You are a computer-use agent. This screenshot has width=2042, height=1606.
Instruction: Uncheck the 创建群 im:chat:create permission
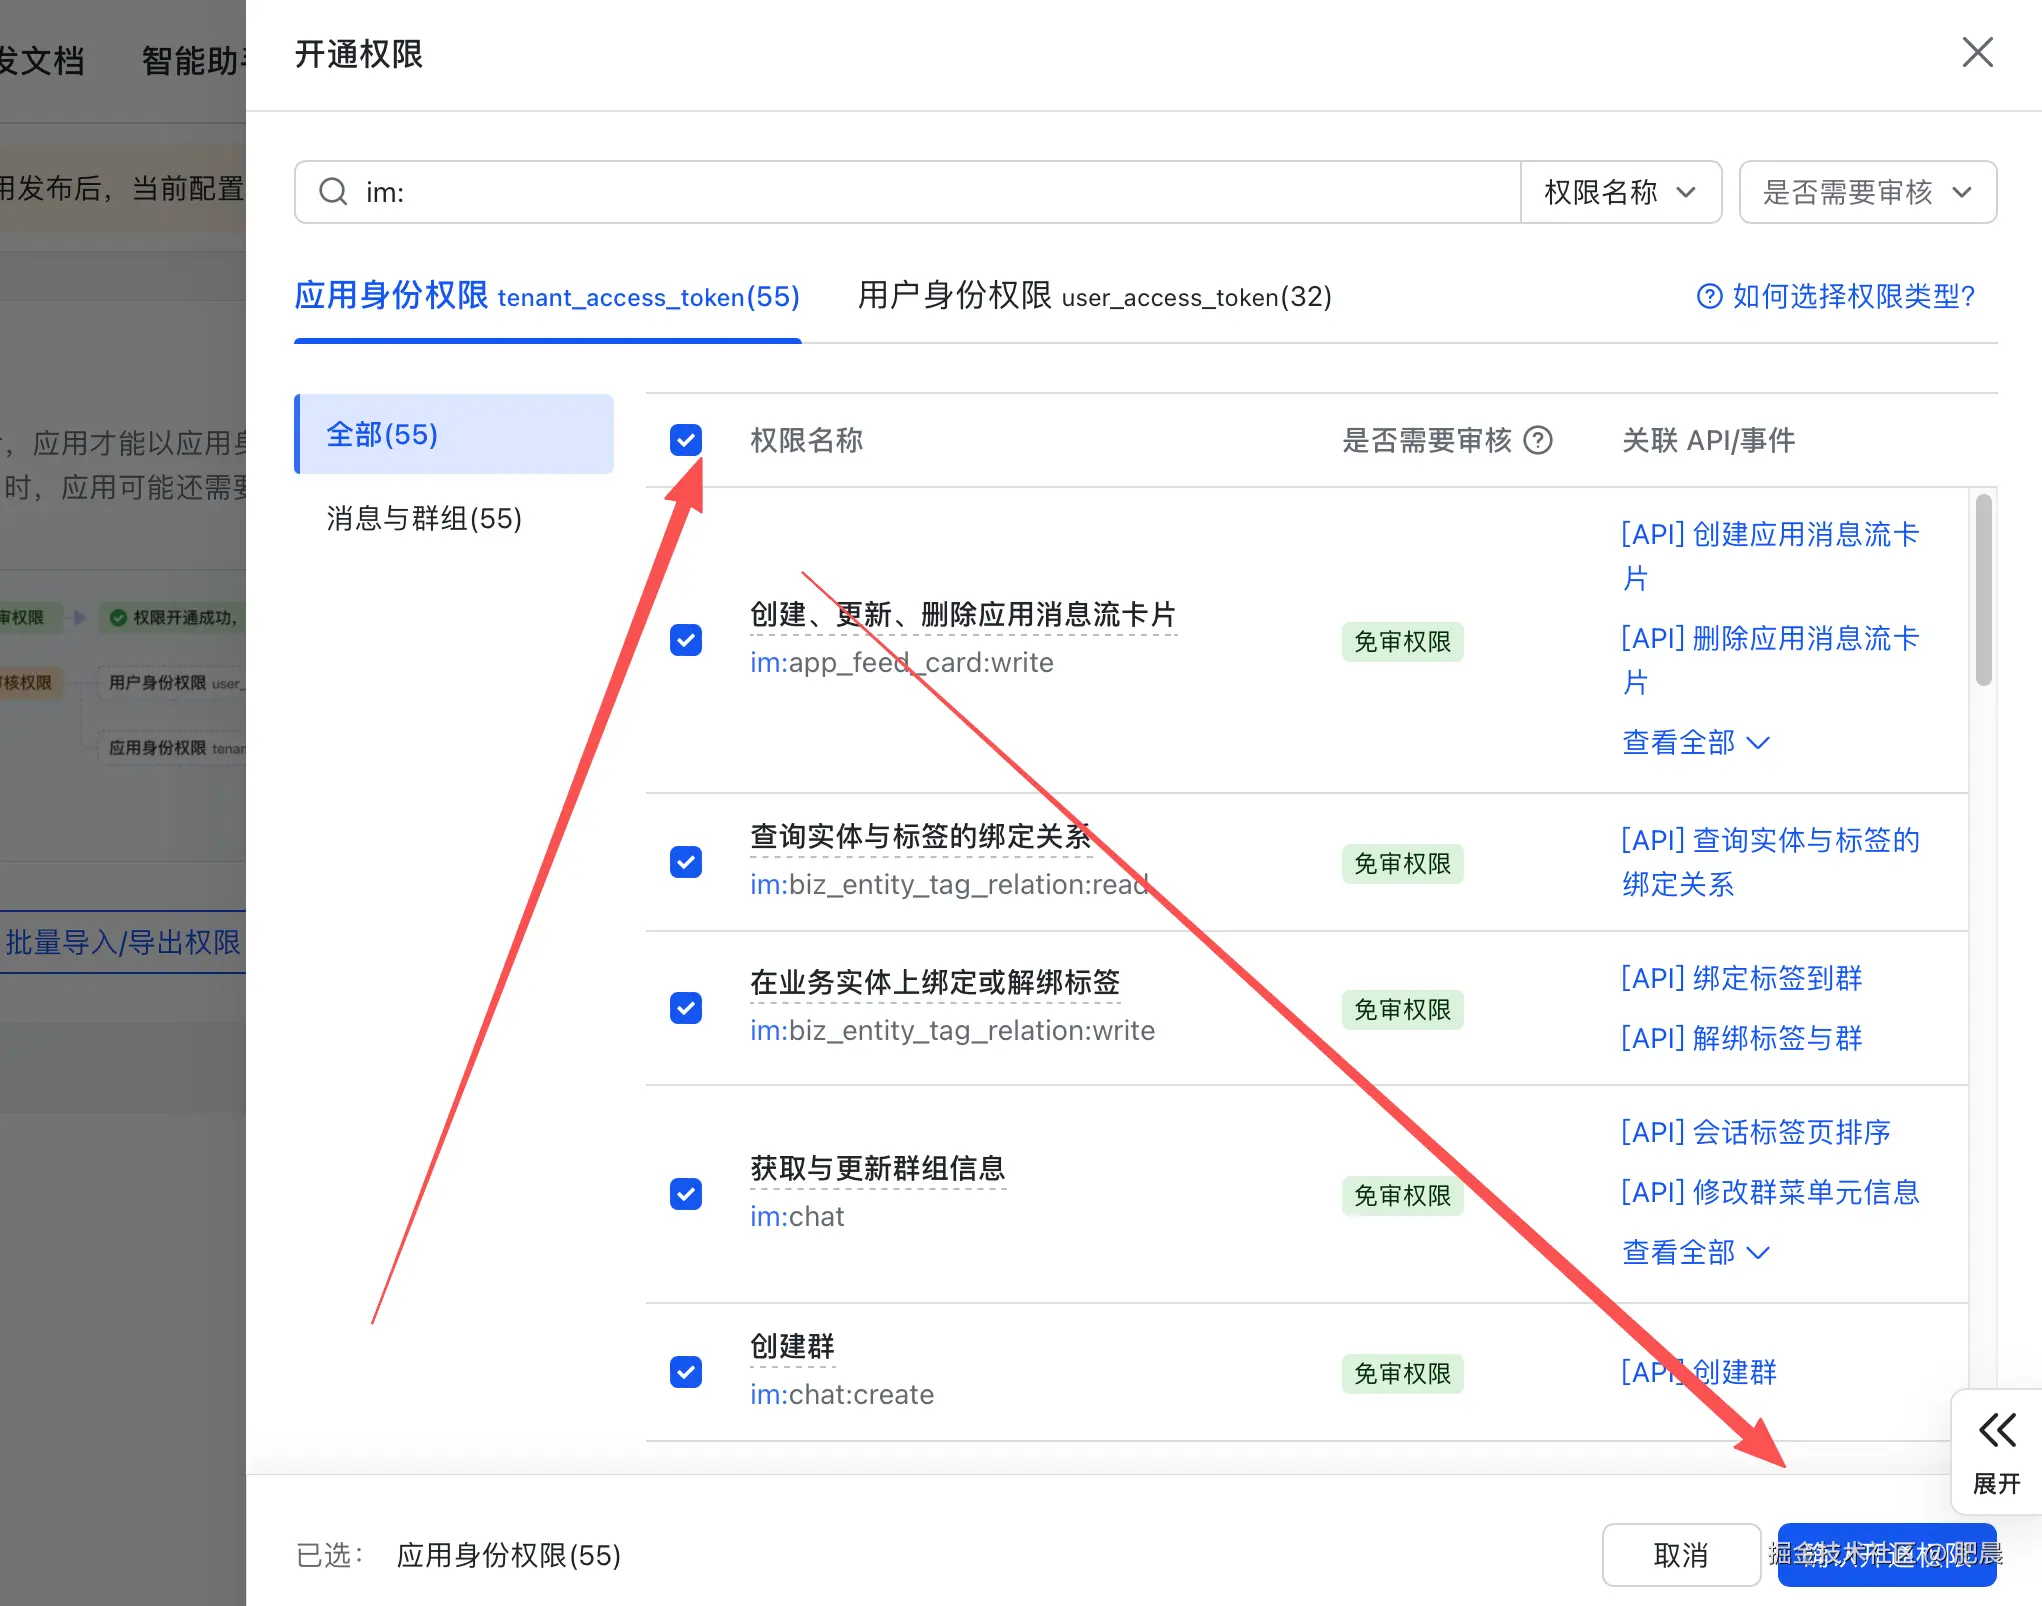685,1372
